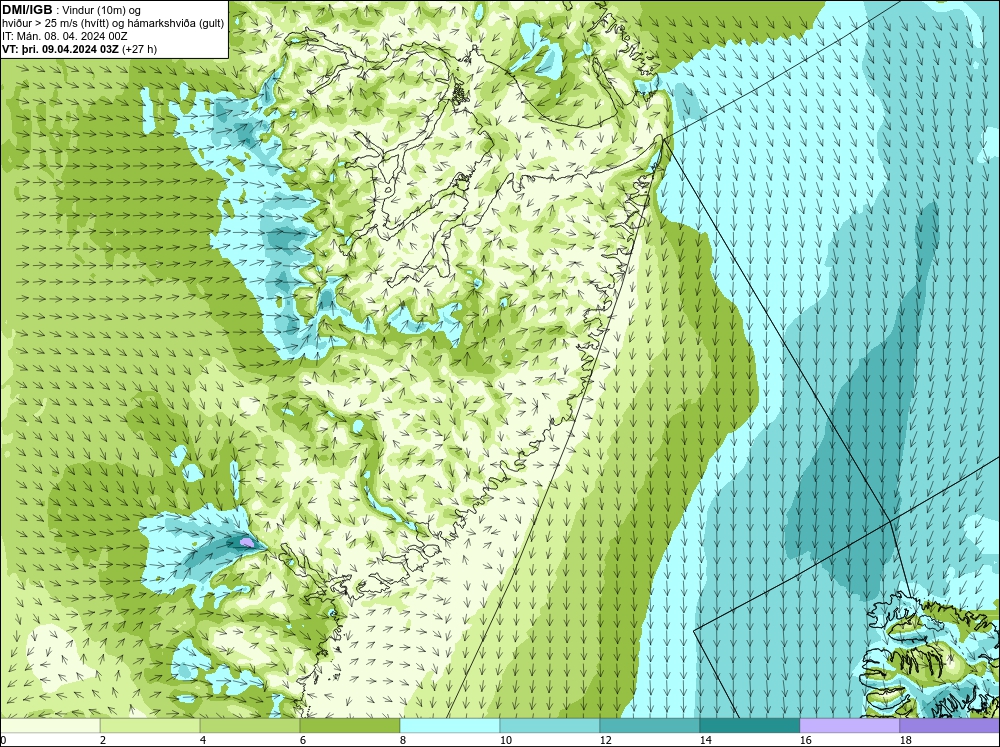Click the 'VT: þri. 09.04.2024 03Z' valid time
Viewport: 1000px width, 747px height.
[61, 49]
